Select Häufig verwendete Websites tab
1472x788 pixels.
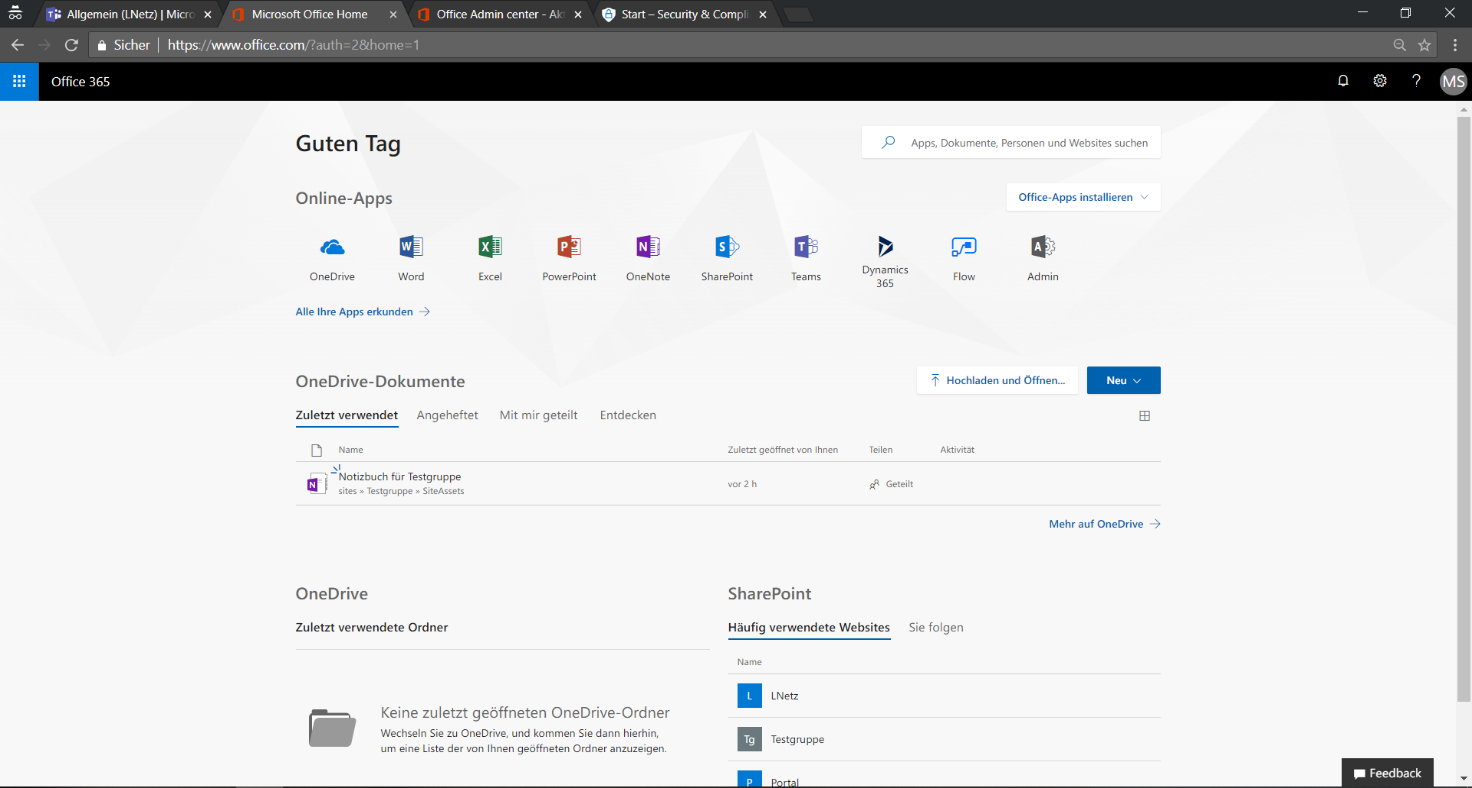[809, 628]
